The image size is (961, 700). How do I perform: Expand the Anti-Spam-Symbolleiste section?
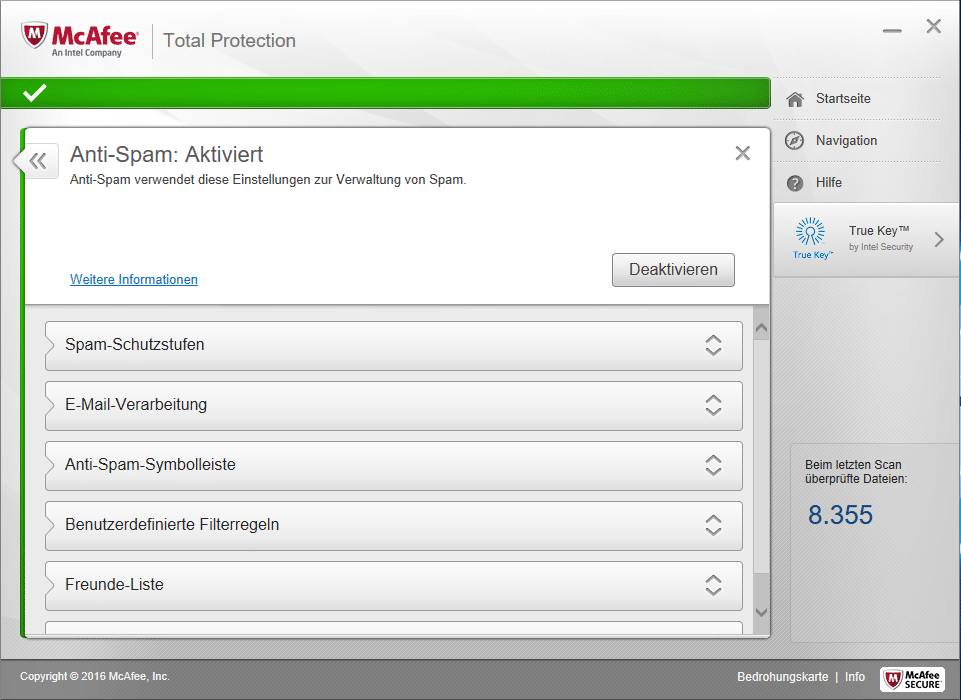point(713,465)
